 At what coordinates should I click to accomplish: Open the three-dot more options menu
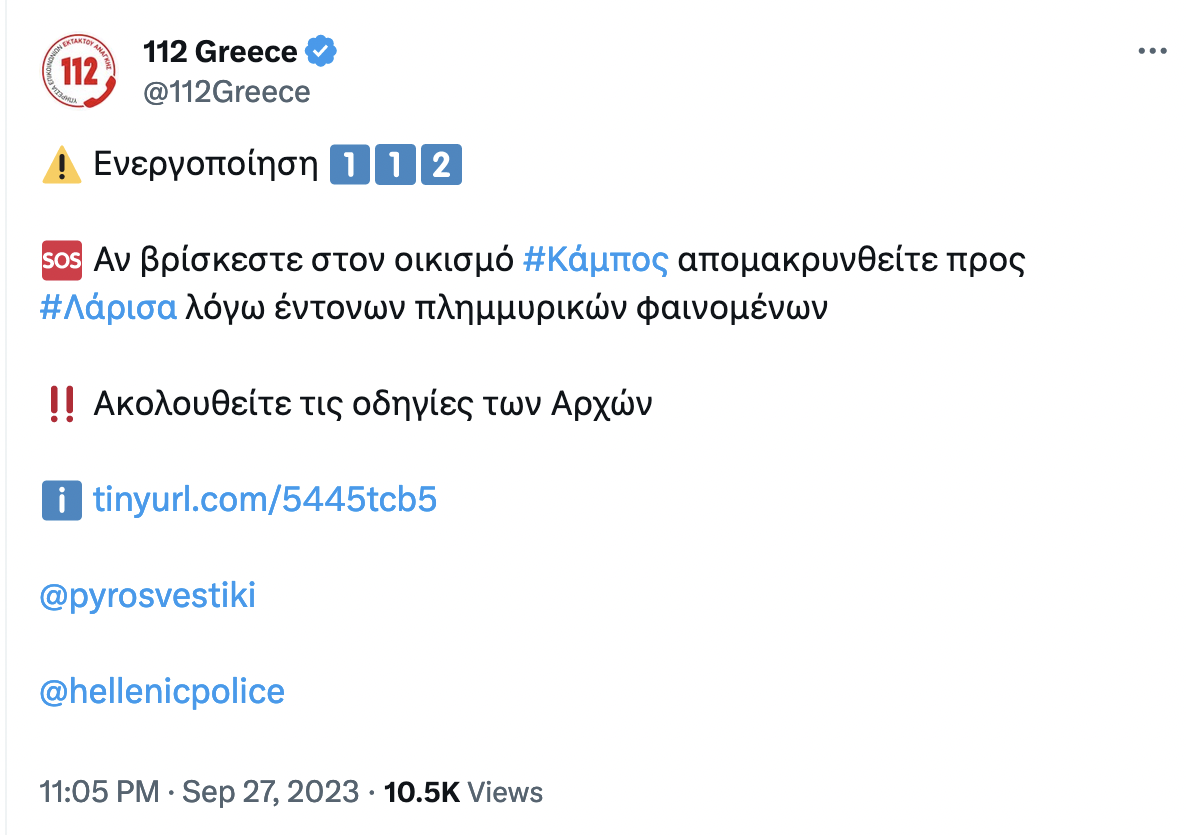point(1152,52)
